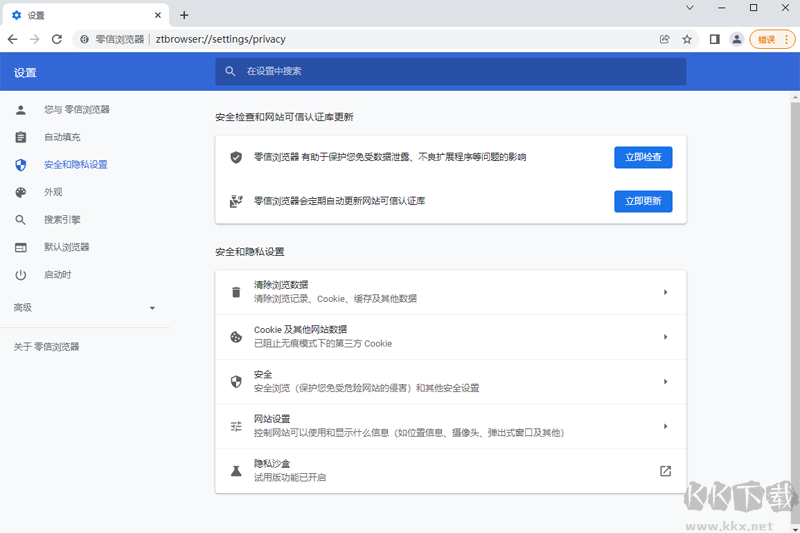Viewport: 800px width, 533px height.
Task: Open the side panel icon
Action: (x=714, y=39)
